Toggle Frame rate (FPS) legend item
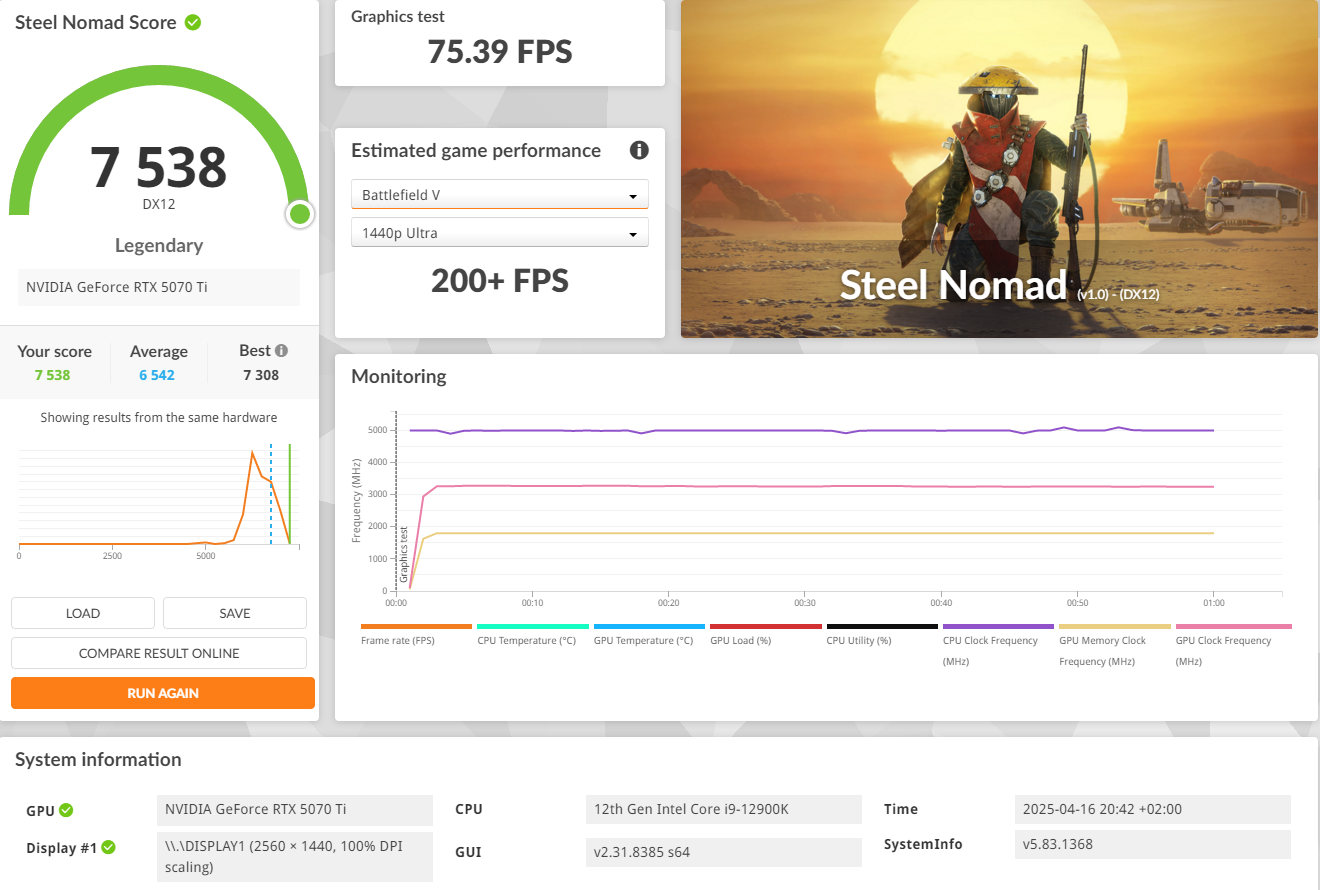Image resolution: width=1320 pixels, height=890 pixels. pos(416,635)
